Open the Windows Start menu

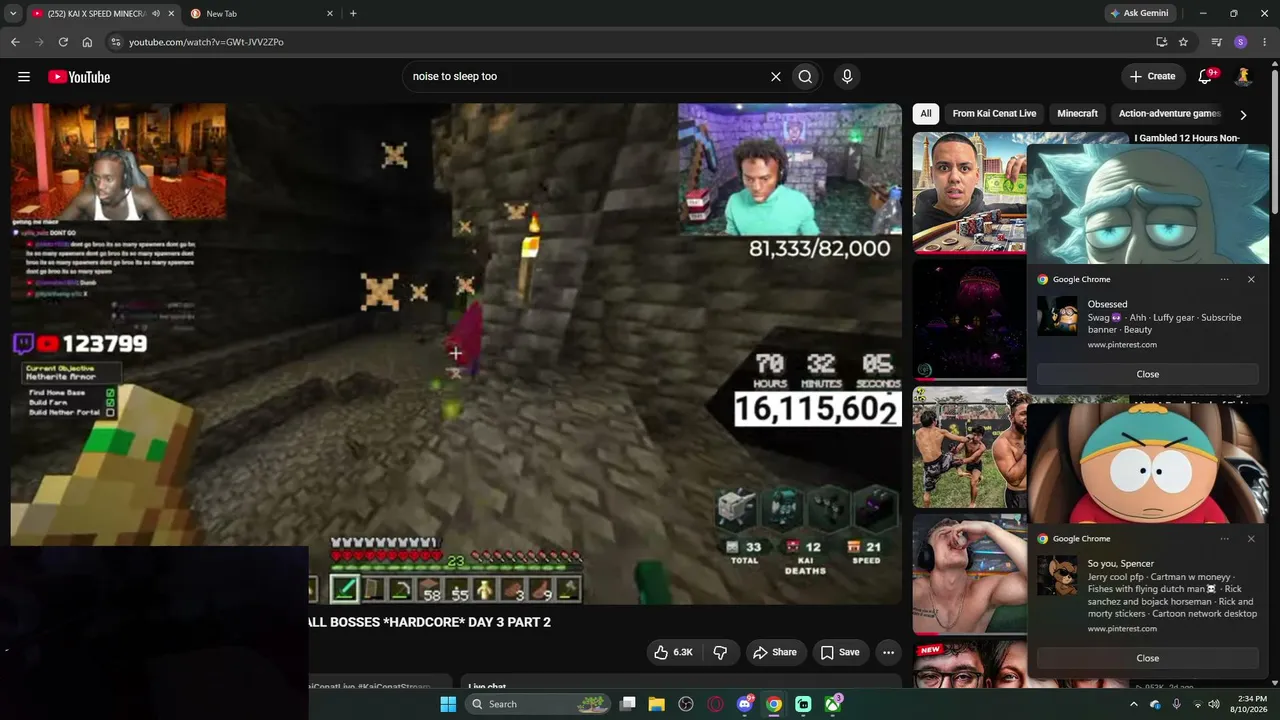click(448, 704)
